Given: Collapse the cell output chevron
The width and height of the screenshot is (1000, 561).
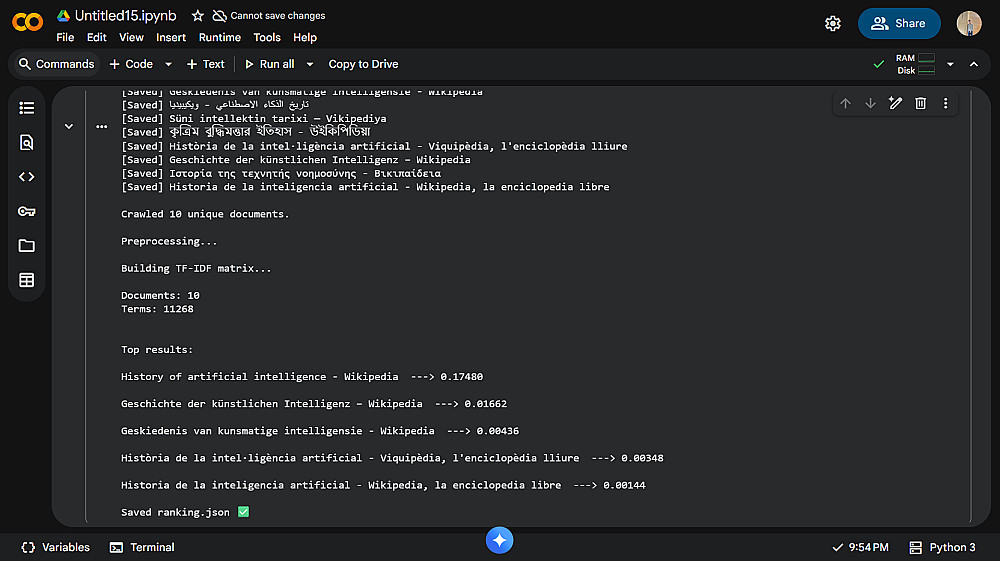Looking at the screenshot, I should (69, 126).
